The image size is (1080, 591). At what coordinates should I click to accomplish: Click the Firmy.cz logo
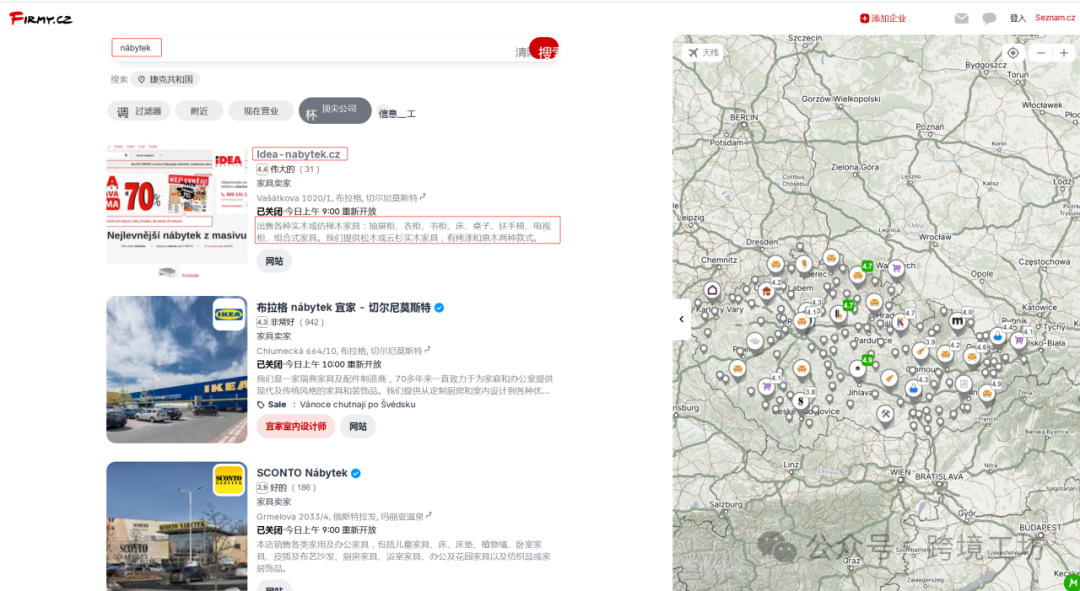point(41,18)
